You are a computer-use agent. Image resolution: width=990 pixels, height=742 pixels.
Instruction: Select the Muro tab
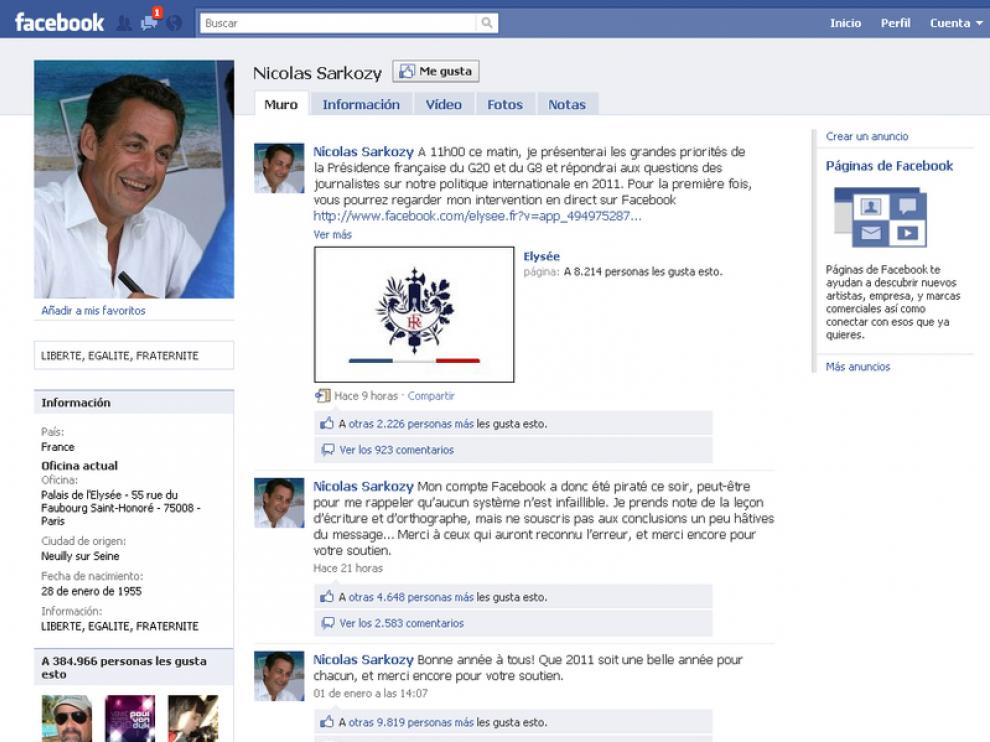click(281, 104)
